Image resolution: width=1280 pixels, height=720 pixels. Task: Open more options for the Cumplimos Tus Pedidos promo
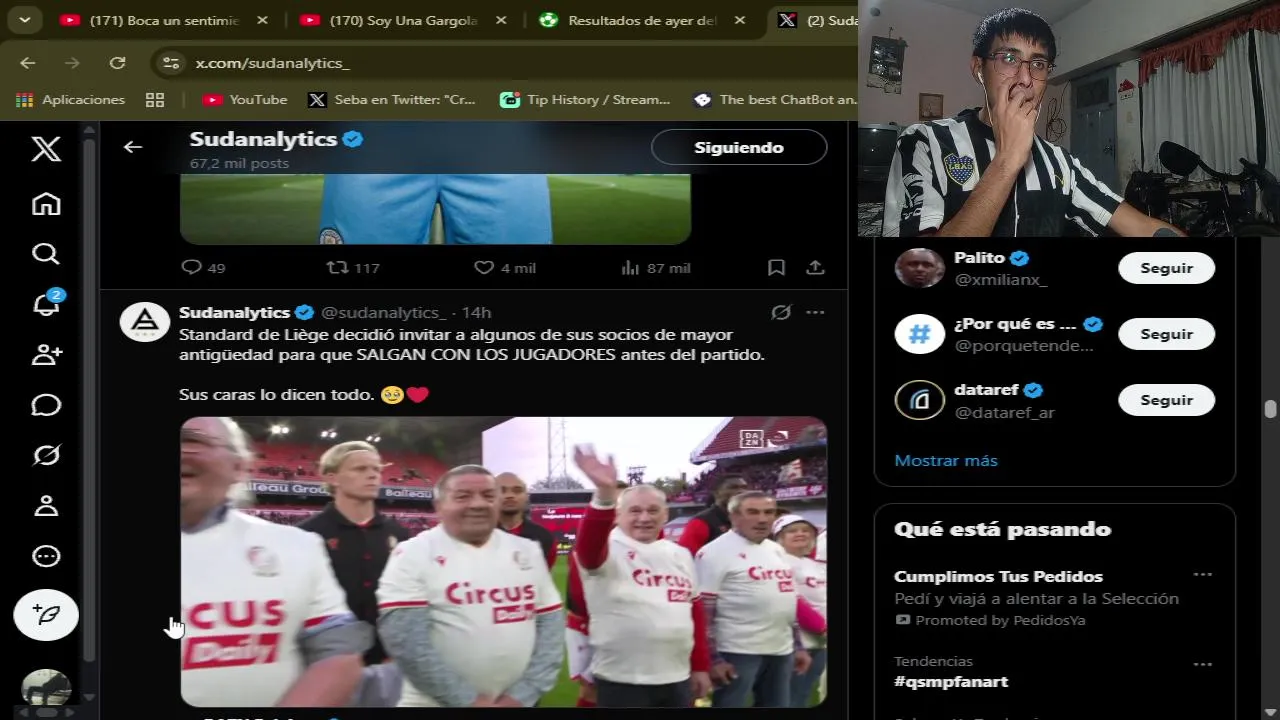click(x=1203, y=575)
